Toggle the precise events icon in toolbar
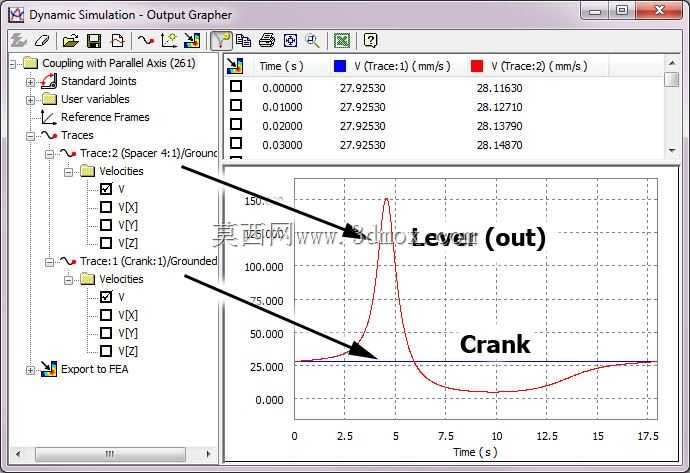This screenshot has width=690, height=473. point(220,41)
